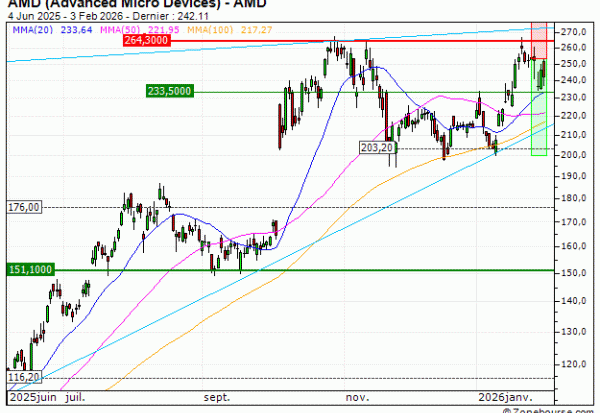Click the sept. time axis label

[x=217, y=397]
